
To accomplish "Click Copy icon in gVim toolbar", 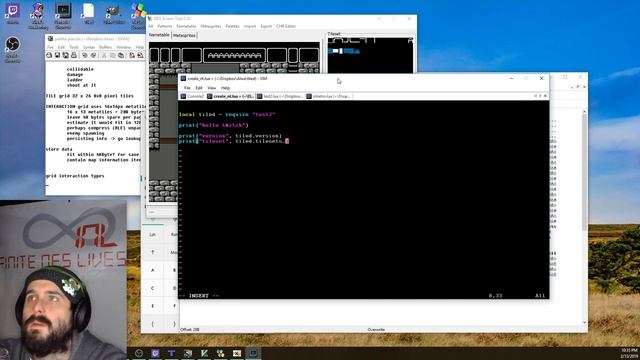I will click(x=113, y=55).
